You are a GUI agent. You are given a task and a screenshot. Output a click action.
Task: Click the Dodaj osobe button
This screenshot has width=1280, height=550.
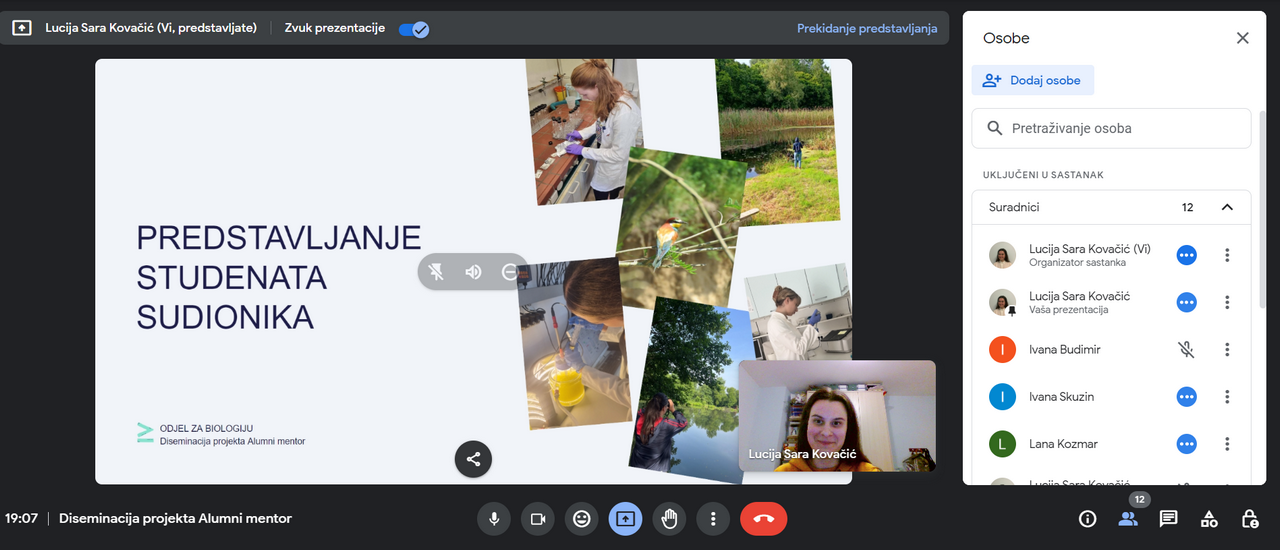tap(1033, 80)
